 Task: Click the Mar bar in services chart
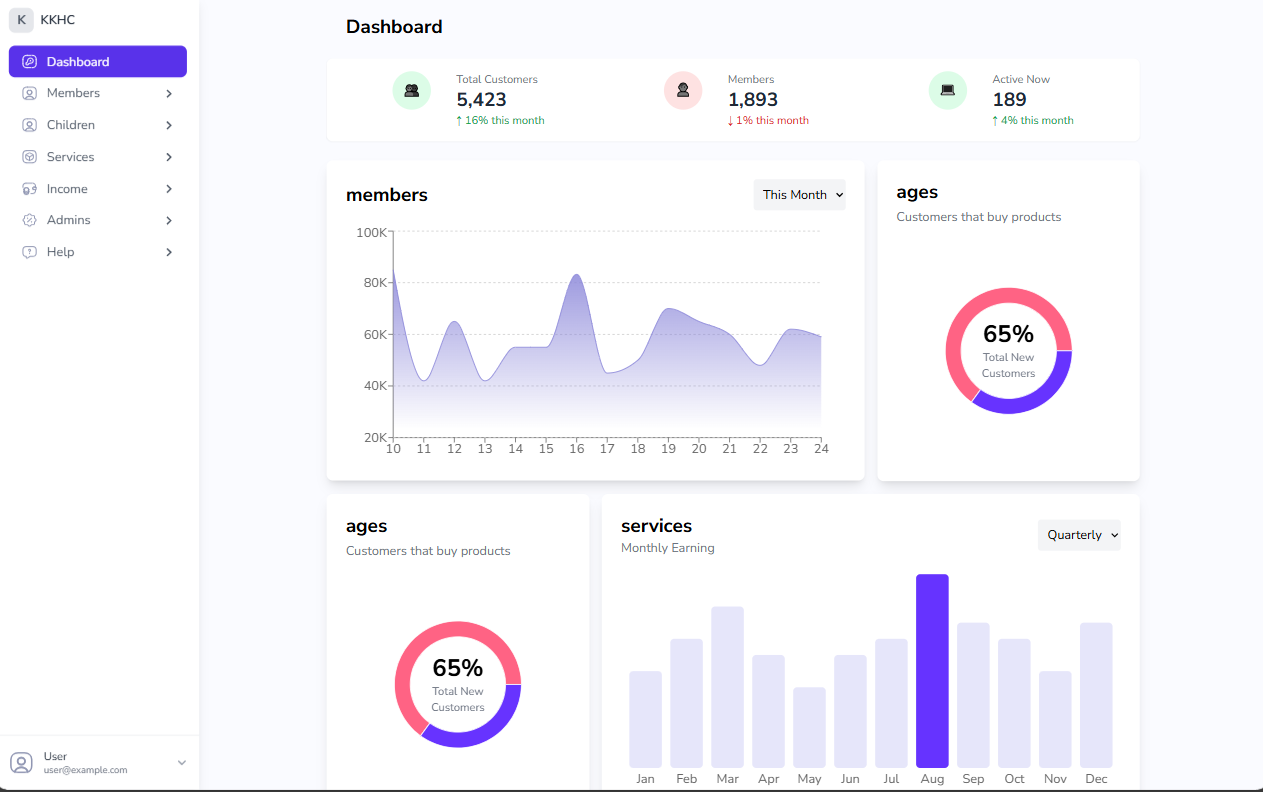pyautogui.click(x=727, y=686)
